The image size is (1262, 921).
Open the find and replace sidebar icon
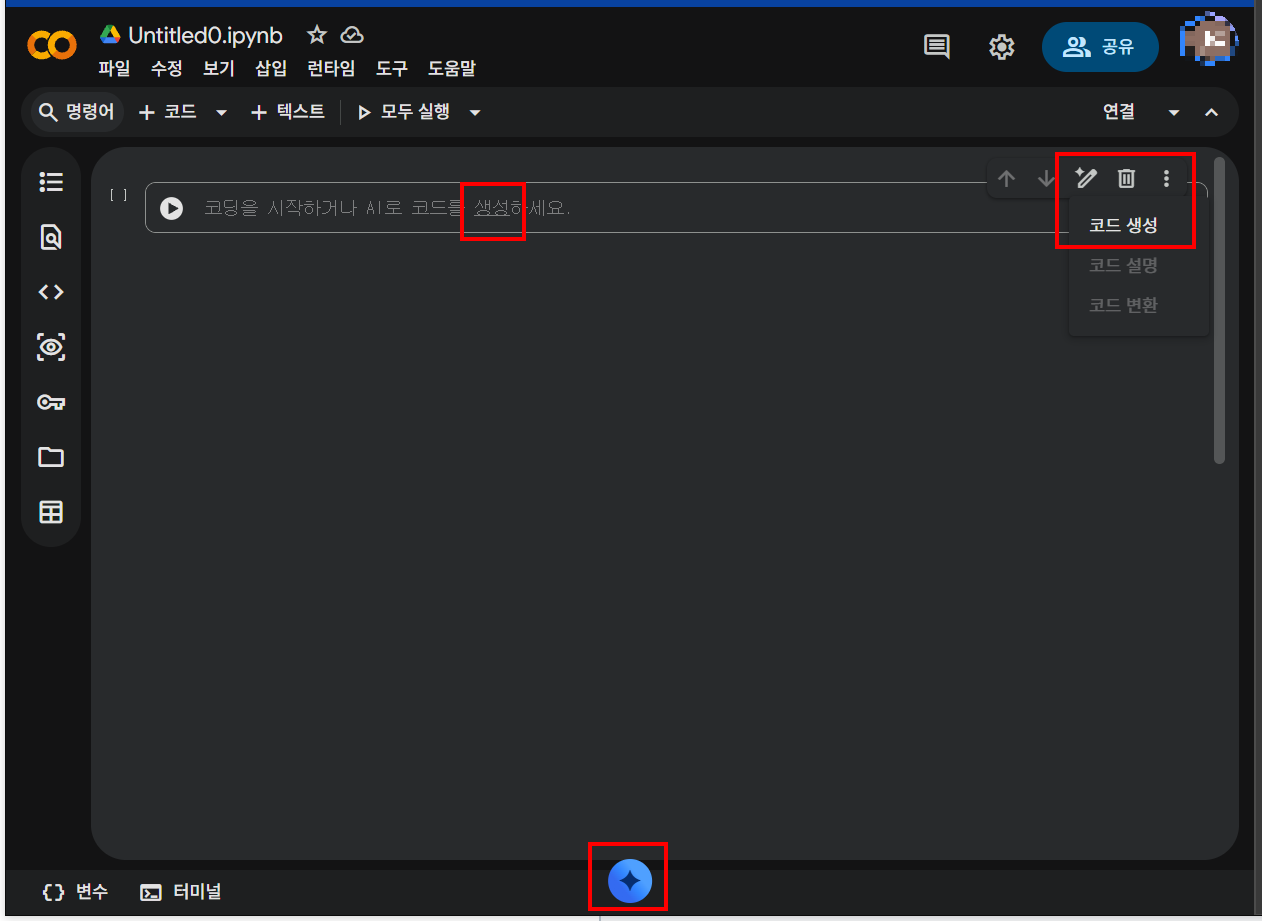pyautogui.click(x=51, y=237)
